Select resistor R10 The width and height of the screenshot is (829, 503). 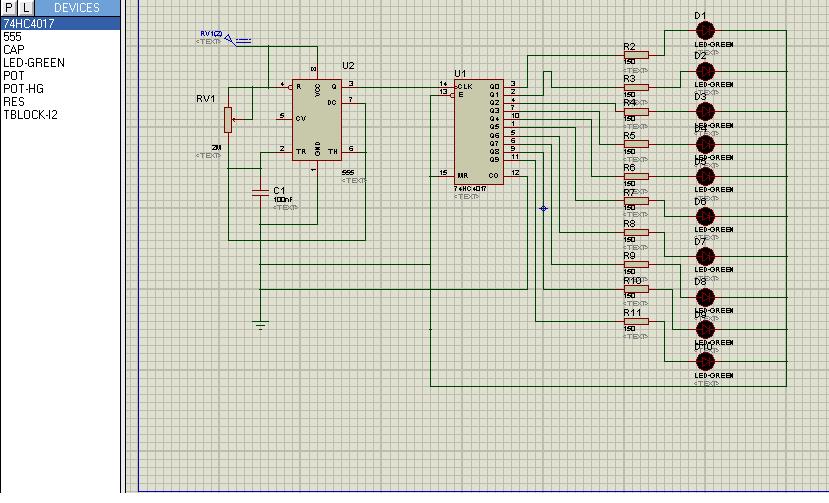(x=636, y=289)
